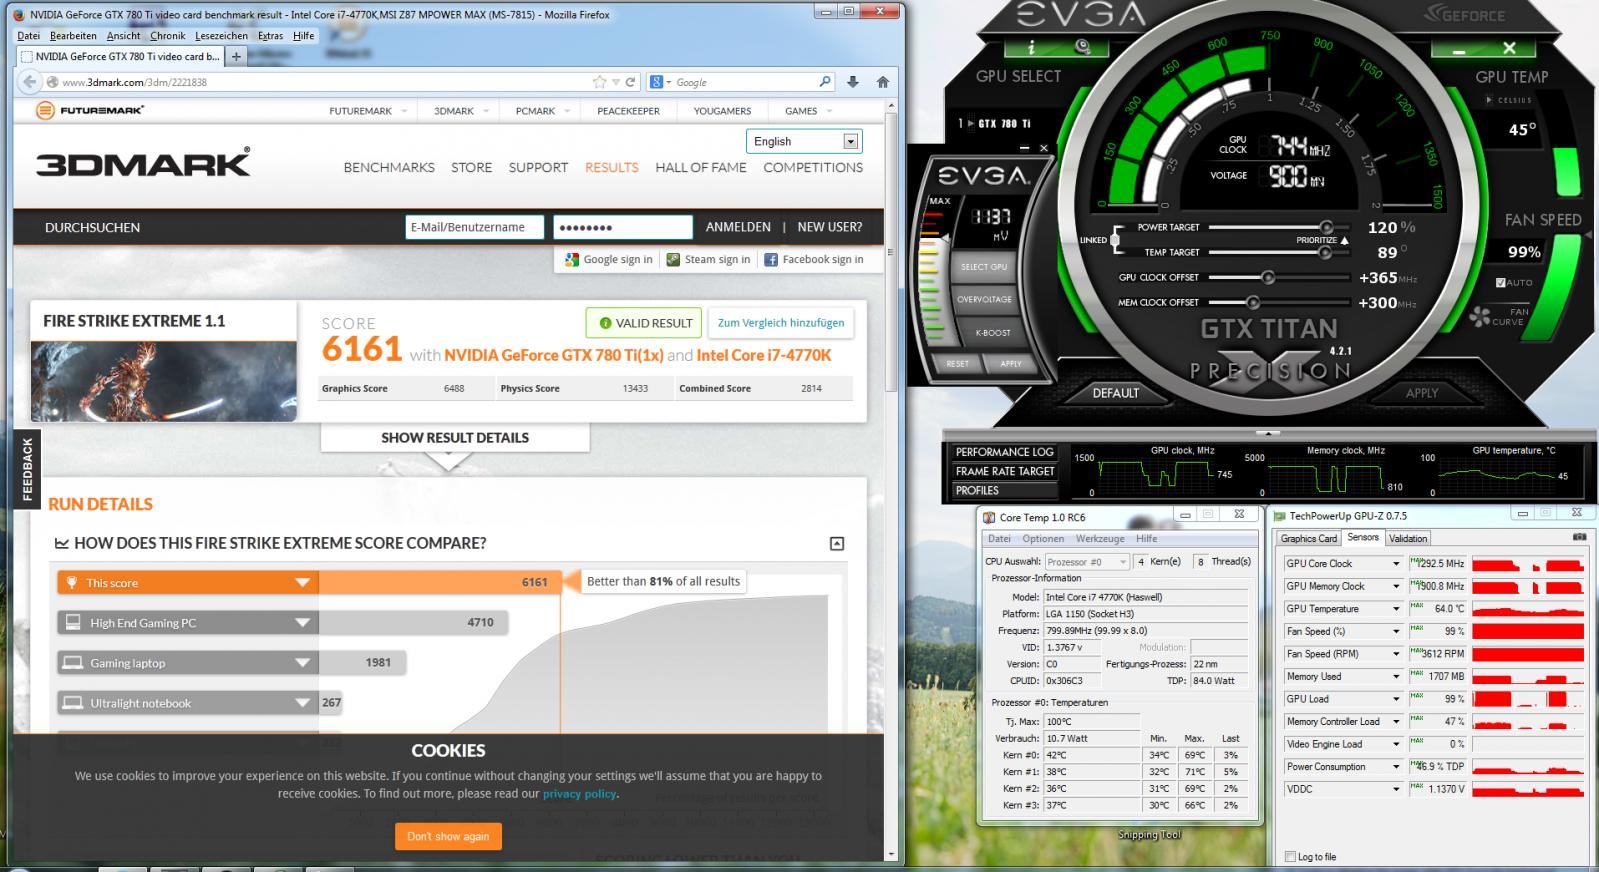Toggle Linked power/temp target icon

pyautogui.click(x=1114, y=240)
